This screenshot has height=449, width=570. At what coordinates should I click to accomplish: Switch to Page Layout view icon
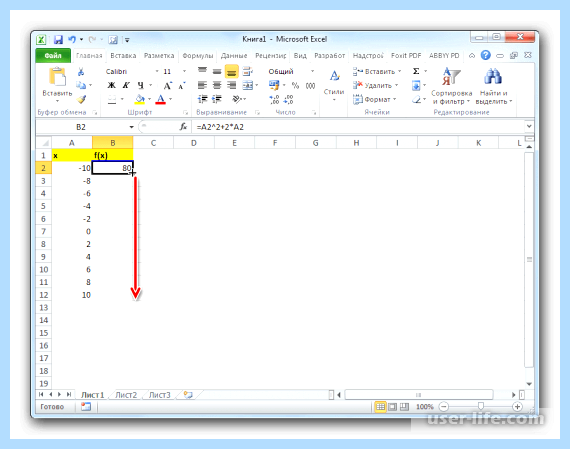392,406
